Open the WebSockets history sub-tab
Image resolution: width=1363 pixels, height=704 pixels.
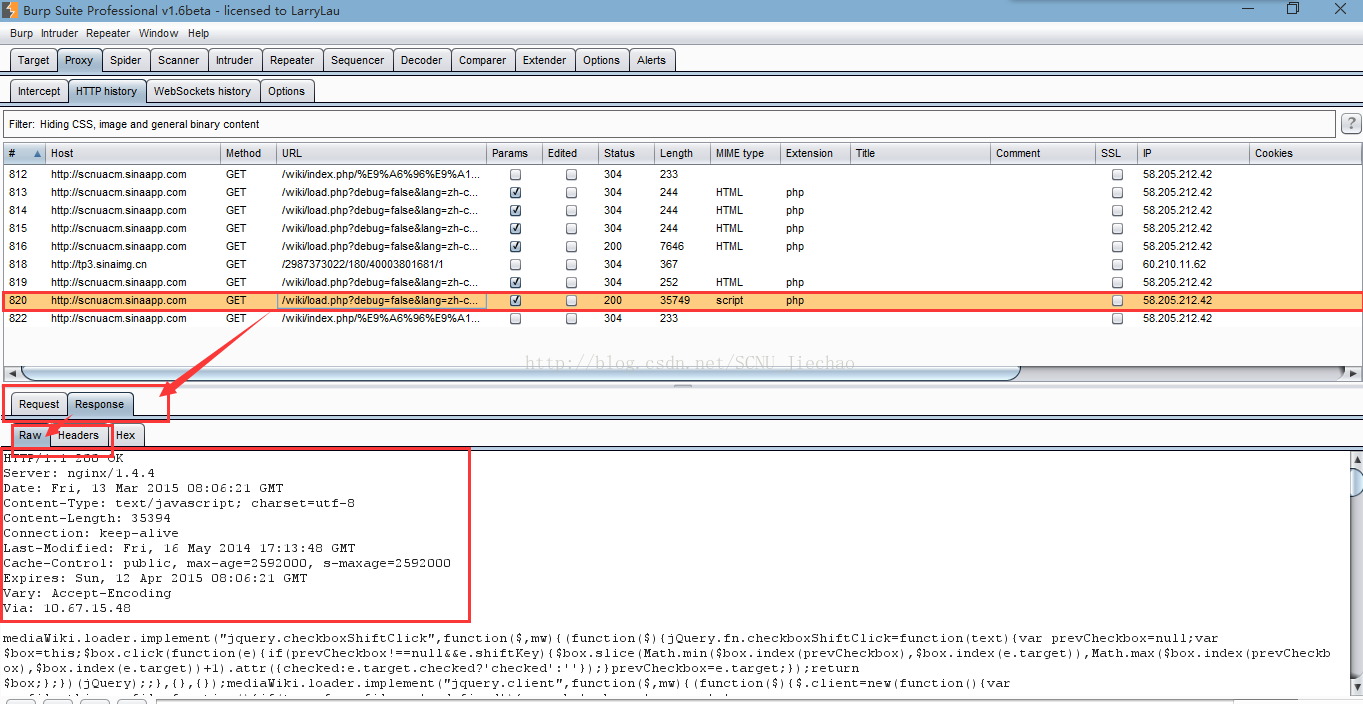(202, 91)
